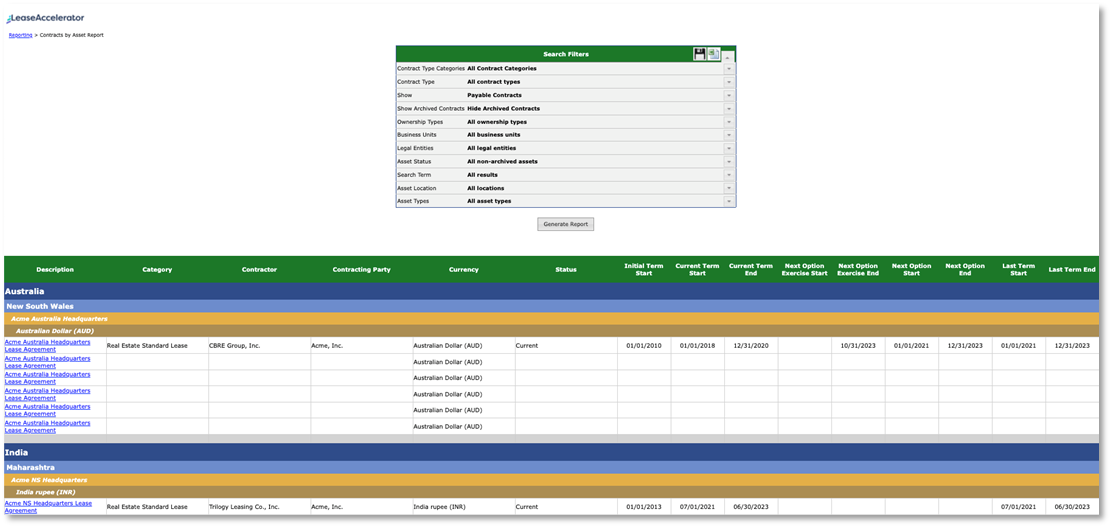Click the Next Option End column header
This screenshot has width=1111, height=527.
tap(965, 269)
